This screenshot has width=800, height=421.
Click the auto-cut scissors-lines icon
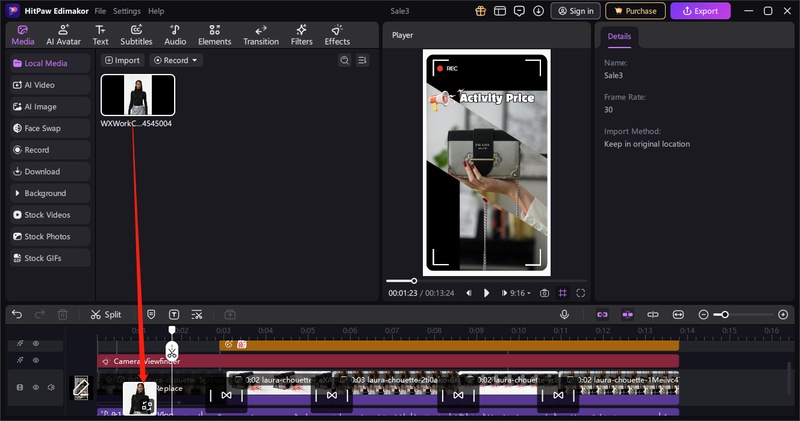197,314
